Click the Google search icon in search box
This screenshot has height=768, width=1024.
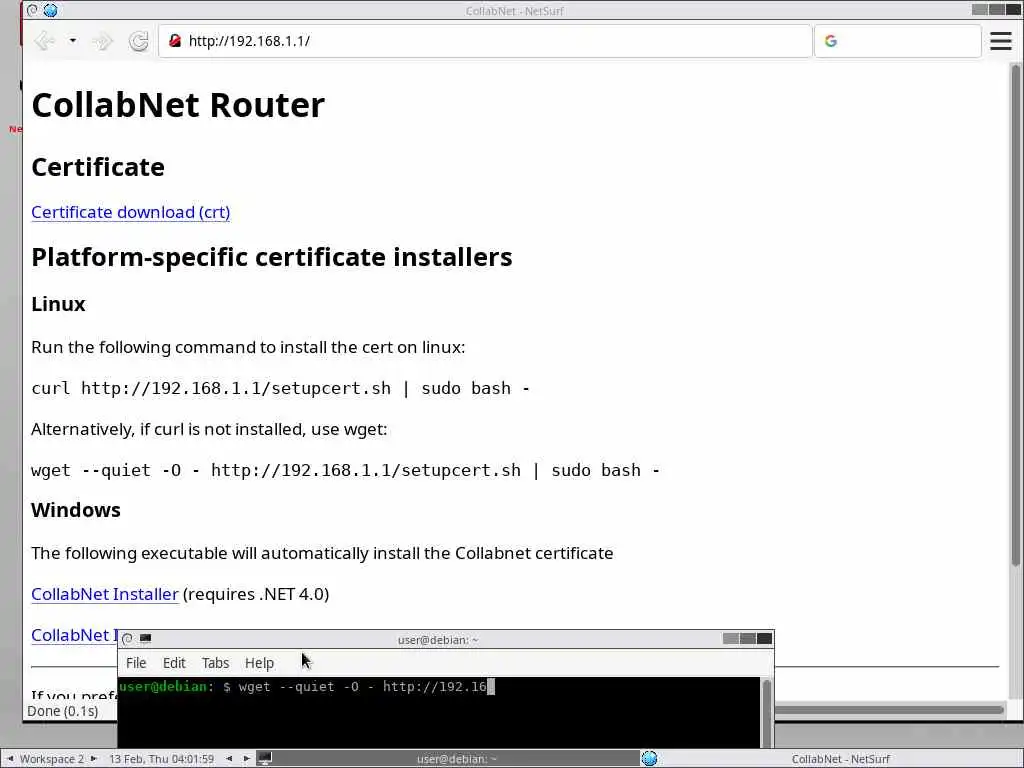831,41
